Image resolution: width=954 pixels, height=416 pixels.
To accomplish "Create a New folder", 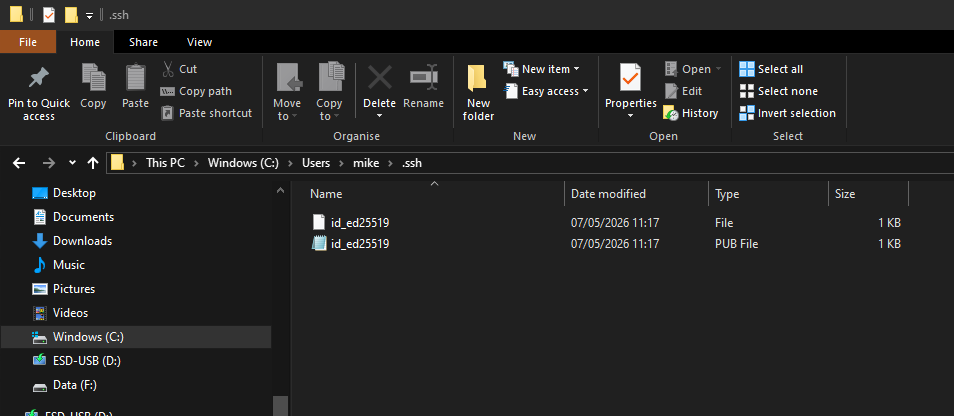I will point(478,92).
